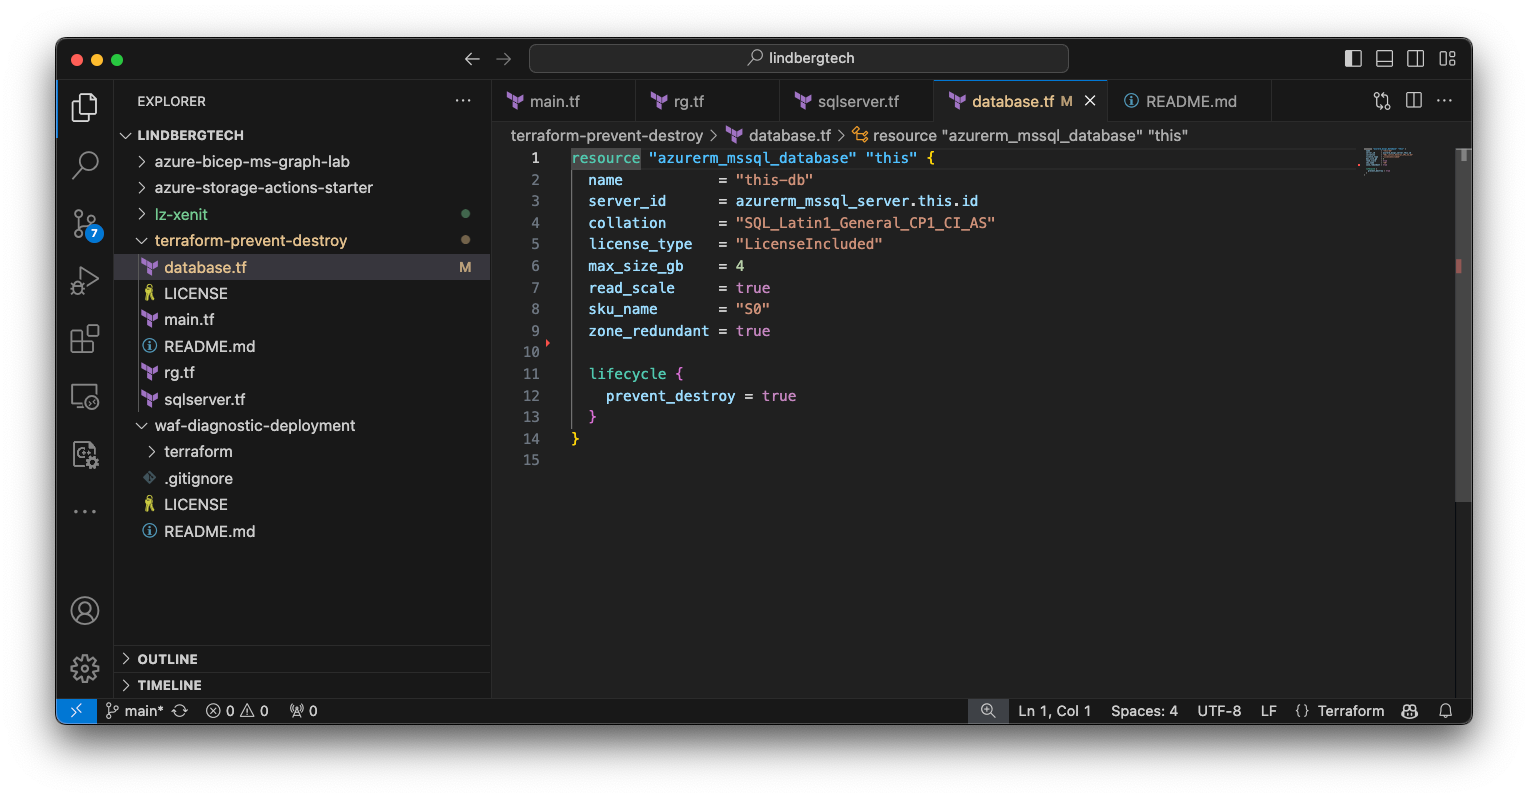Toggle the bottom Panel visibility
Viewport: 1528px width, 798px height.
click(x=1384, y=58)
